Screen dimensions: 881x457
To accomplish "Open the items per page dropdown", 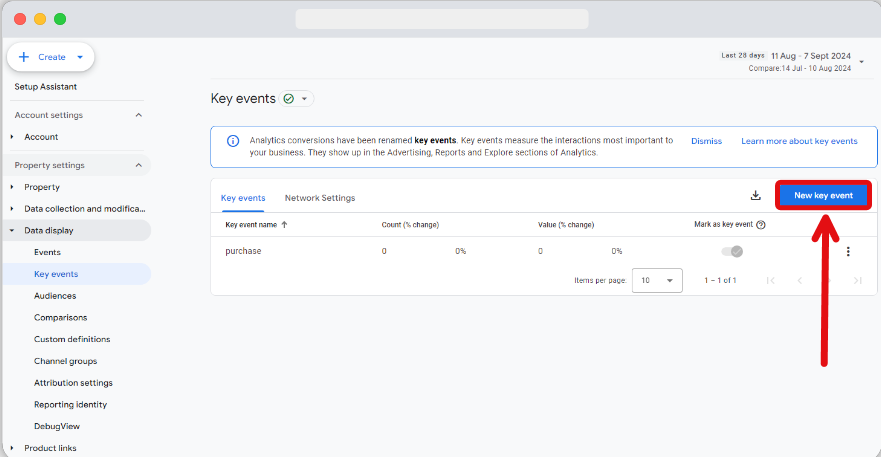I will (657, 280).
